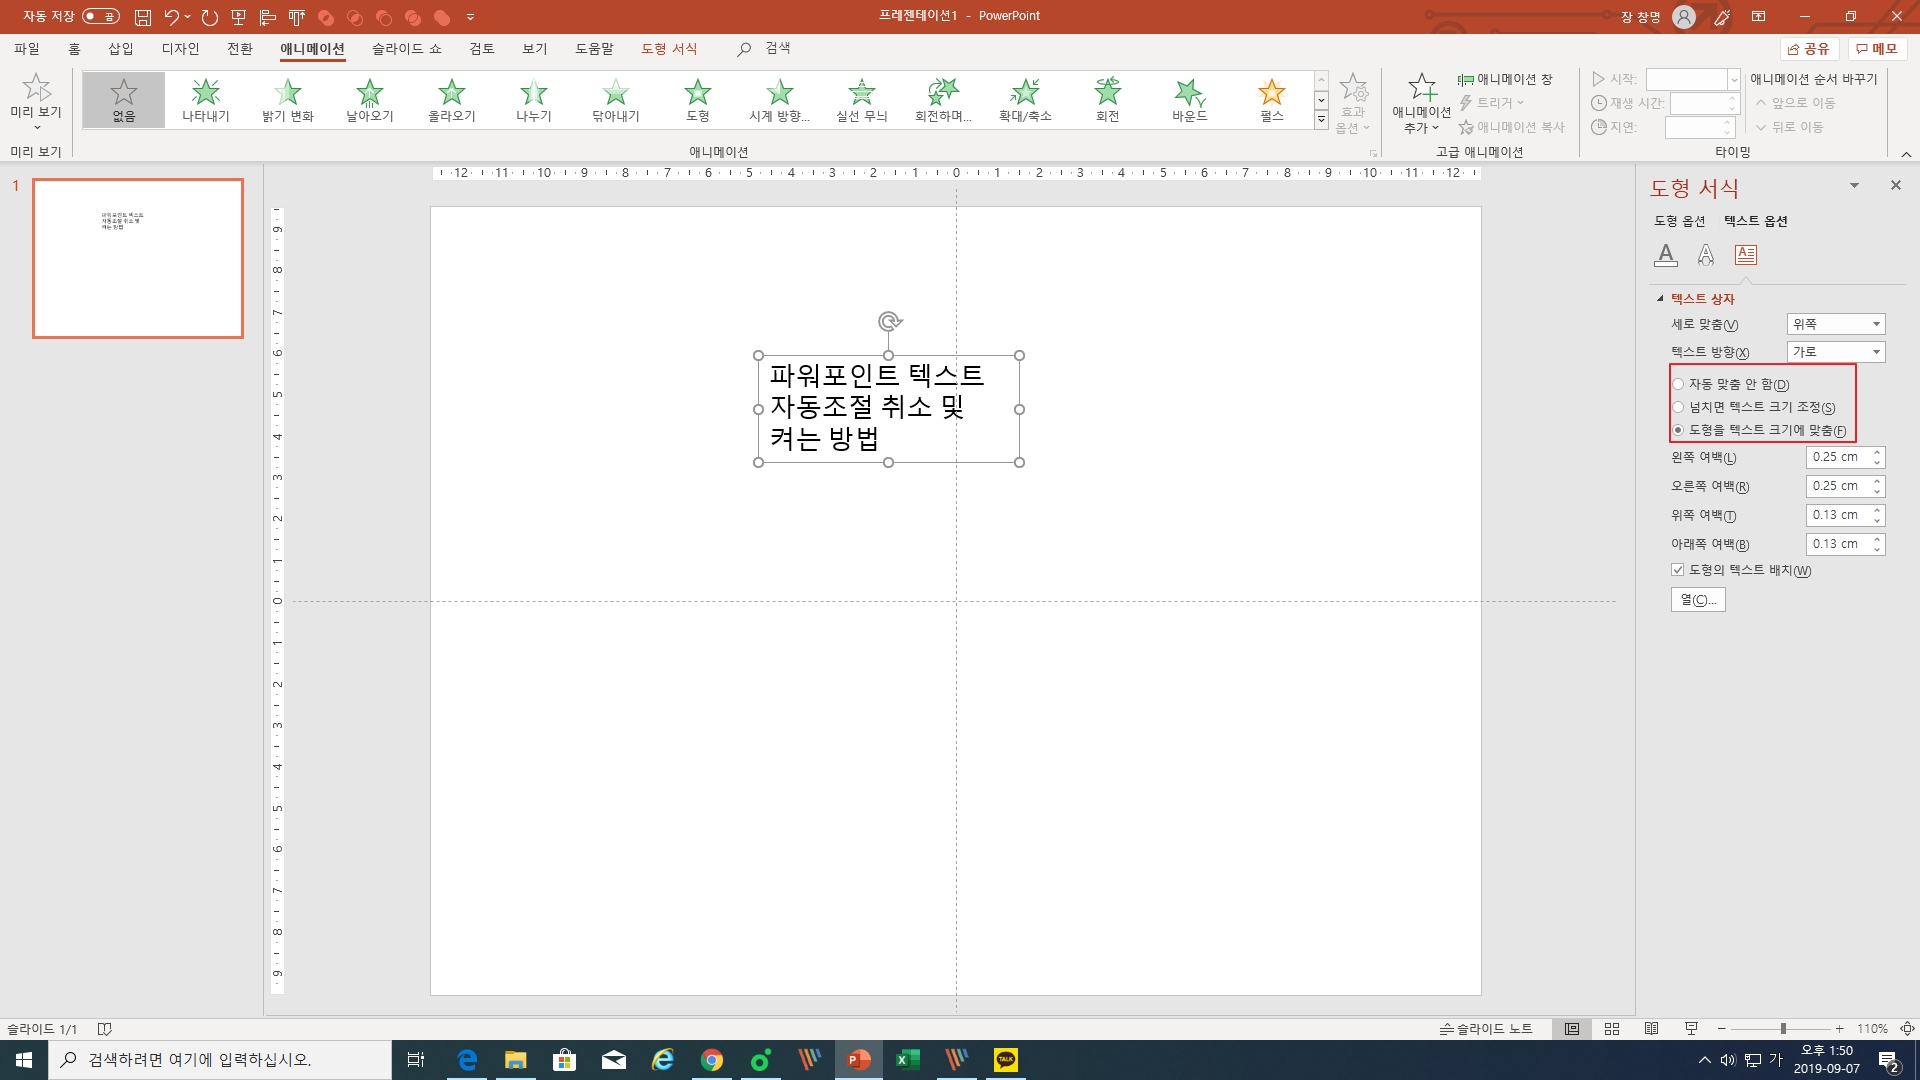Select the 펄스 emphasis animation
1920x1080 pixels.
coord(1271,99)
